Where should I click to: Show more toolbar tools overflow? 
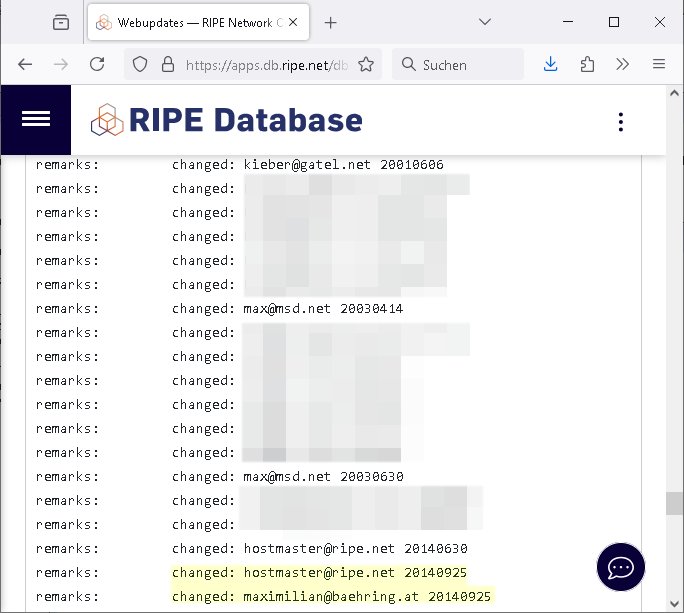(622, 65)
